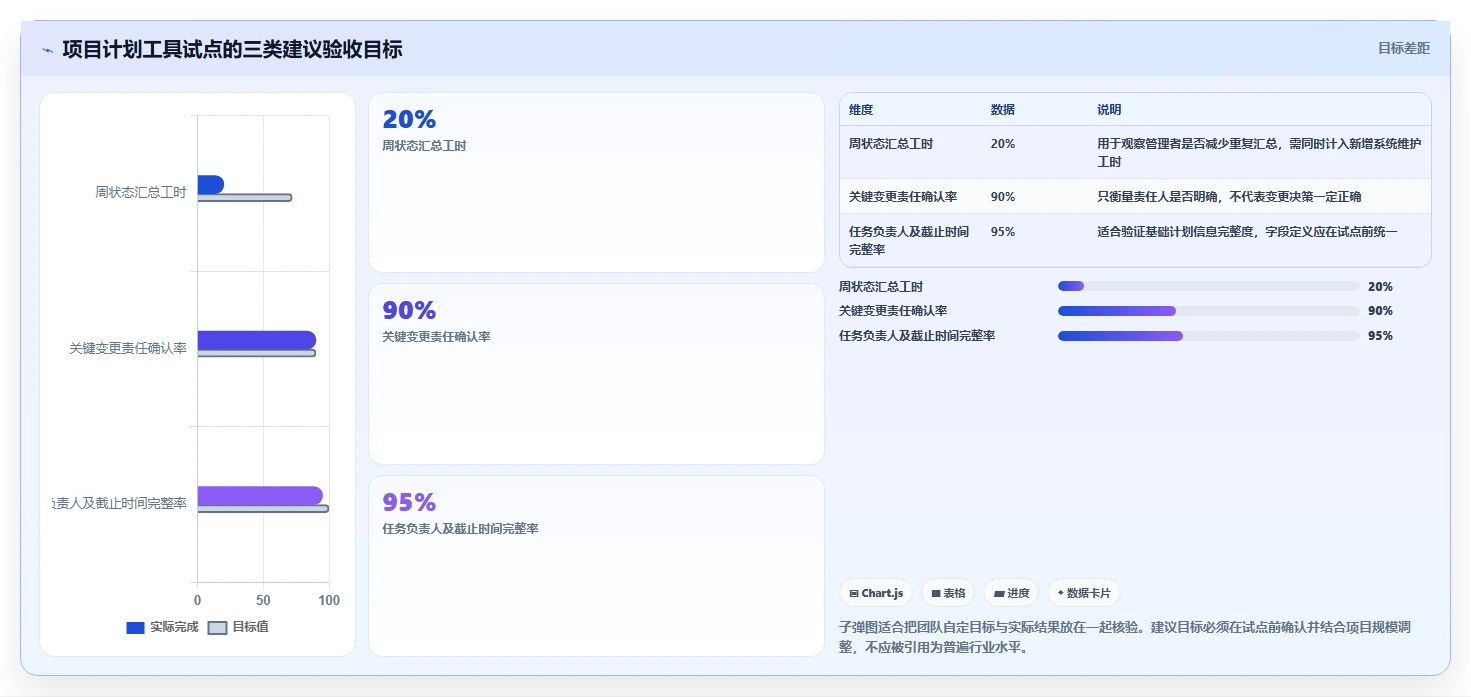Click the 目标差距 label in the header
The height and width of the screenshot is (697, 1471).
(x=1404, y=48)
